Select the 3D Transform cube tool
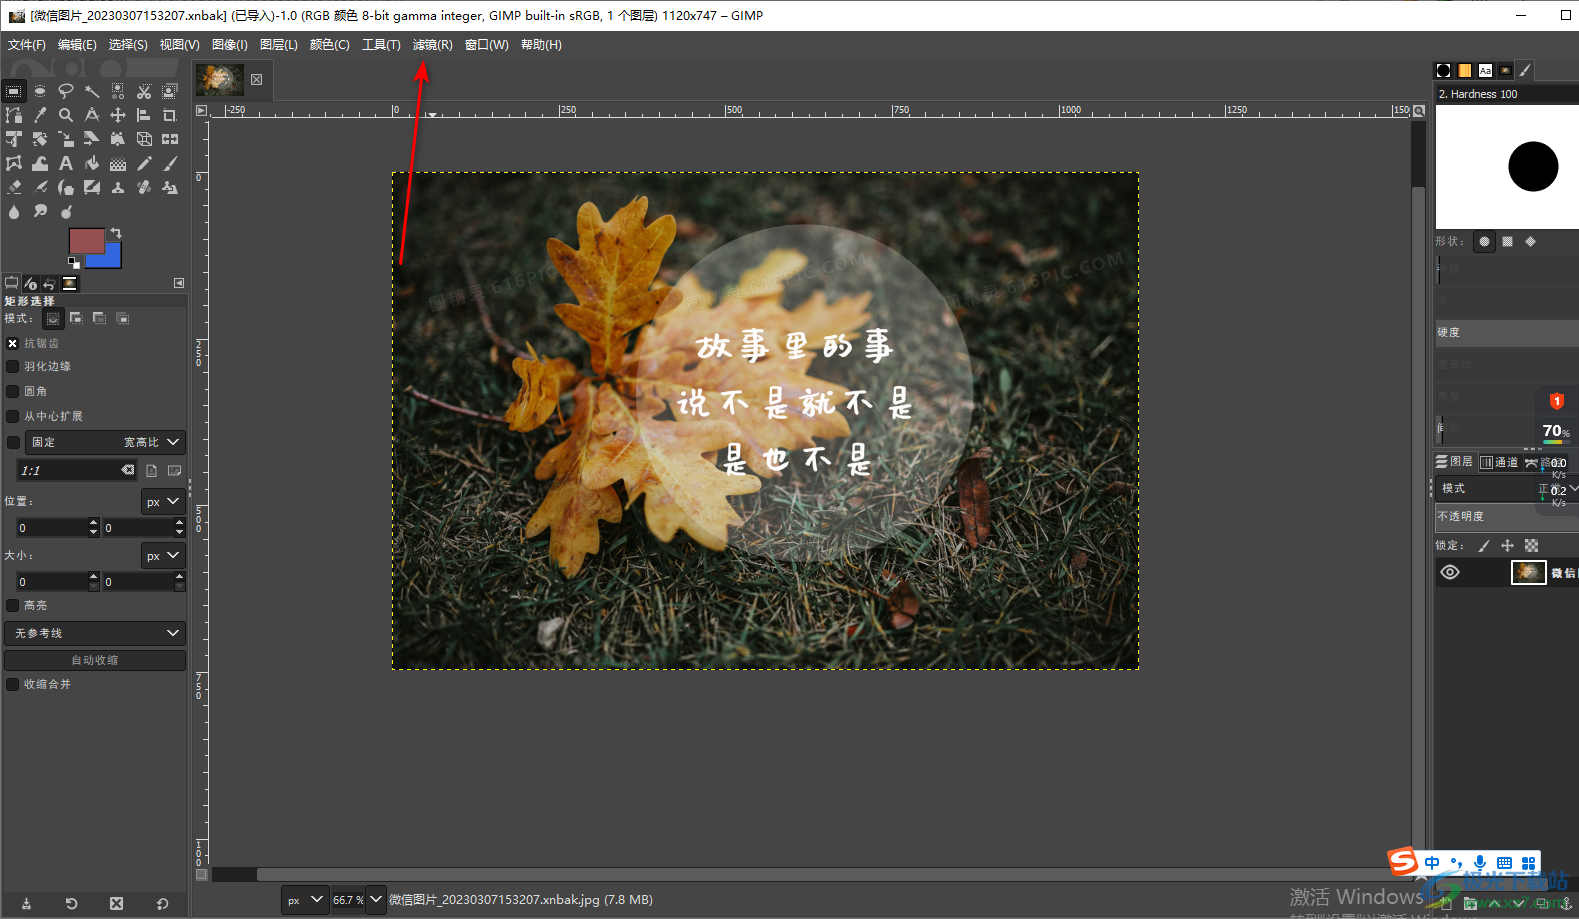The image size is (1579, 919). tap(144, 139)
